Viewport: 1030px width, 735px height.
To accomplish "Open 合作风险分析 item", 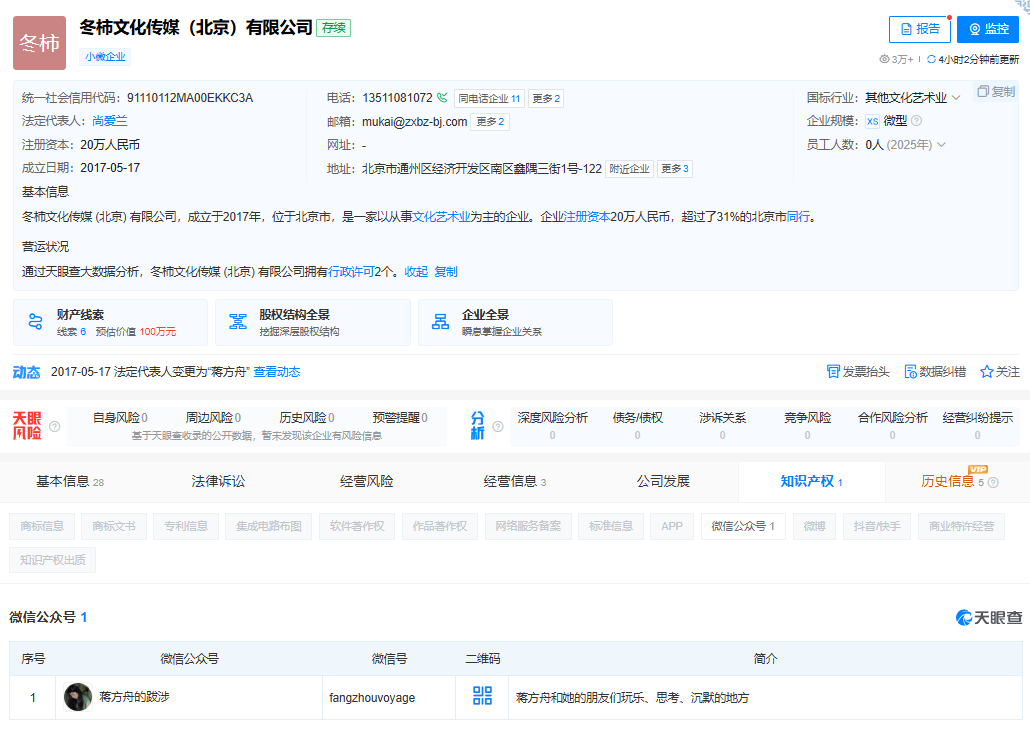I will point(893,426).
